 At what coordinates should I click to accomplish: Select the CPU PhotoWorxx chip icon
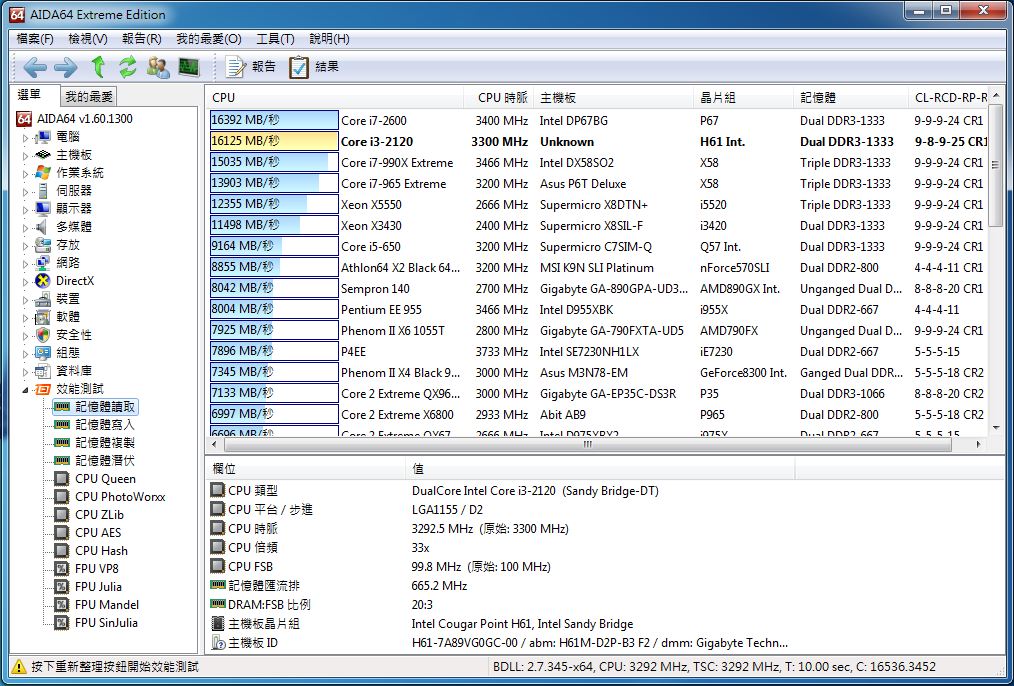61,497
